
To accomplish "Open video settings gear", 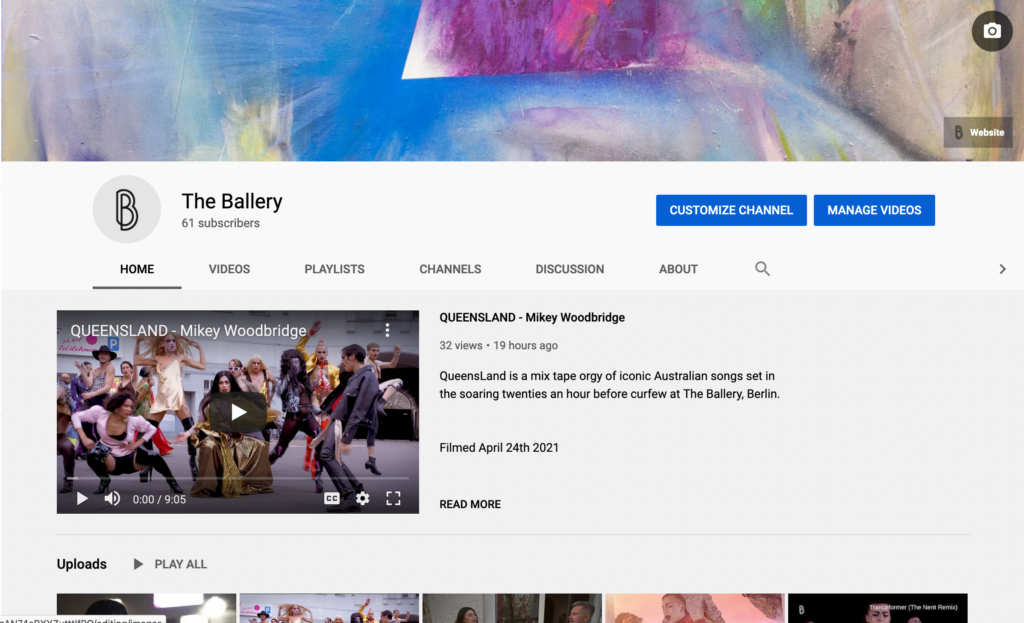I will coord(362,499).
